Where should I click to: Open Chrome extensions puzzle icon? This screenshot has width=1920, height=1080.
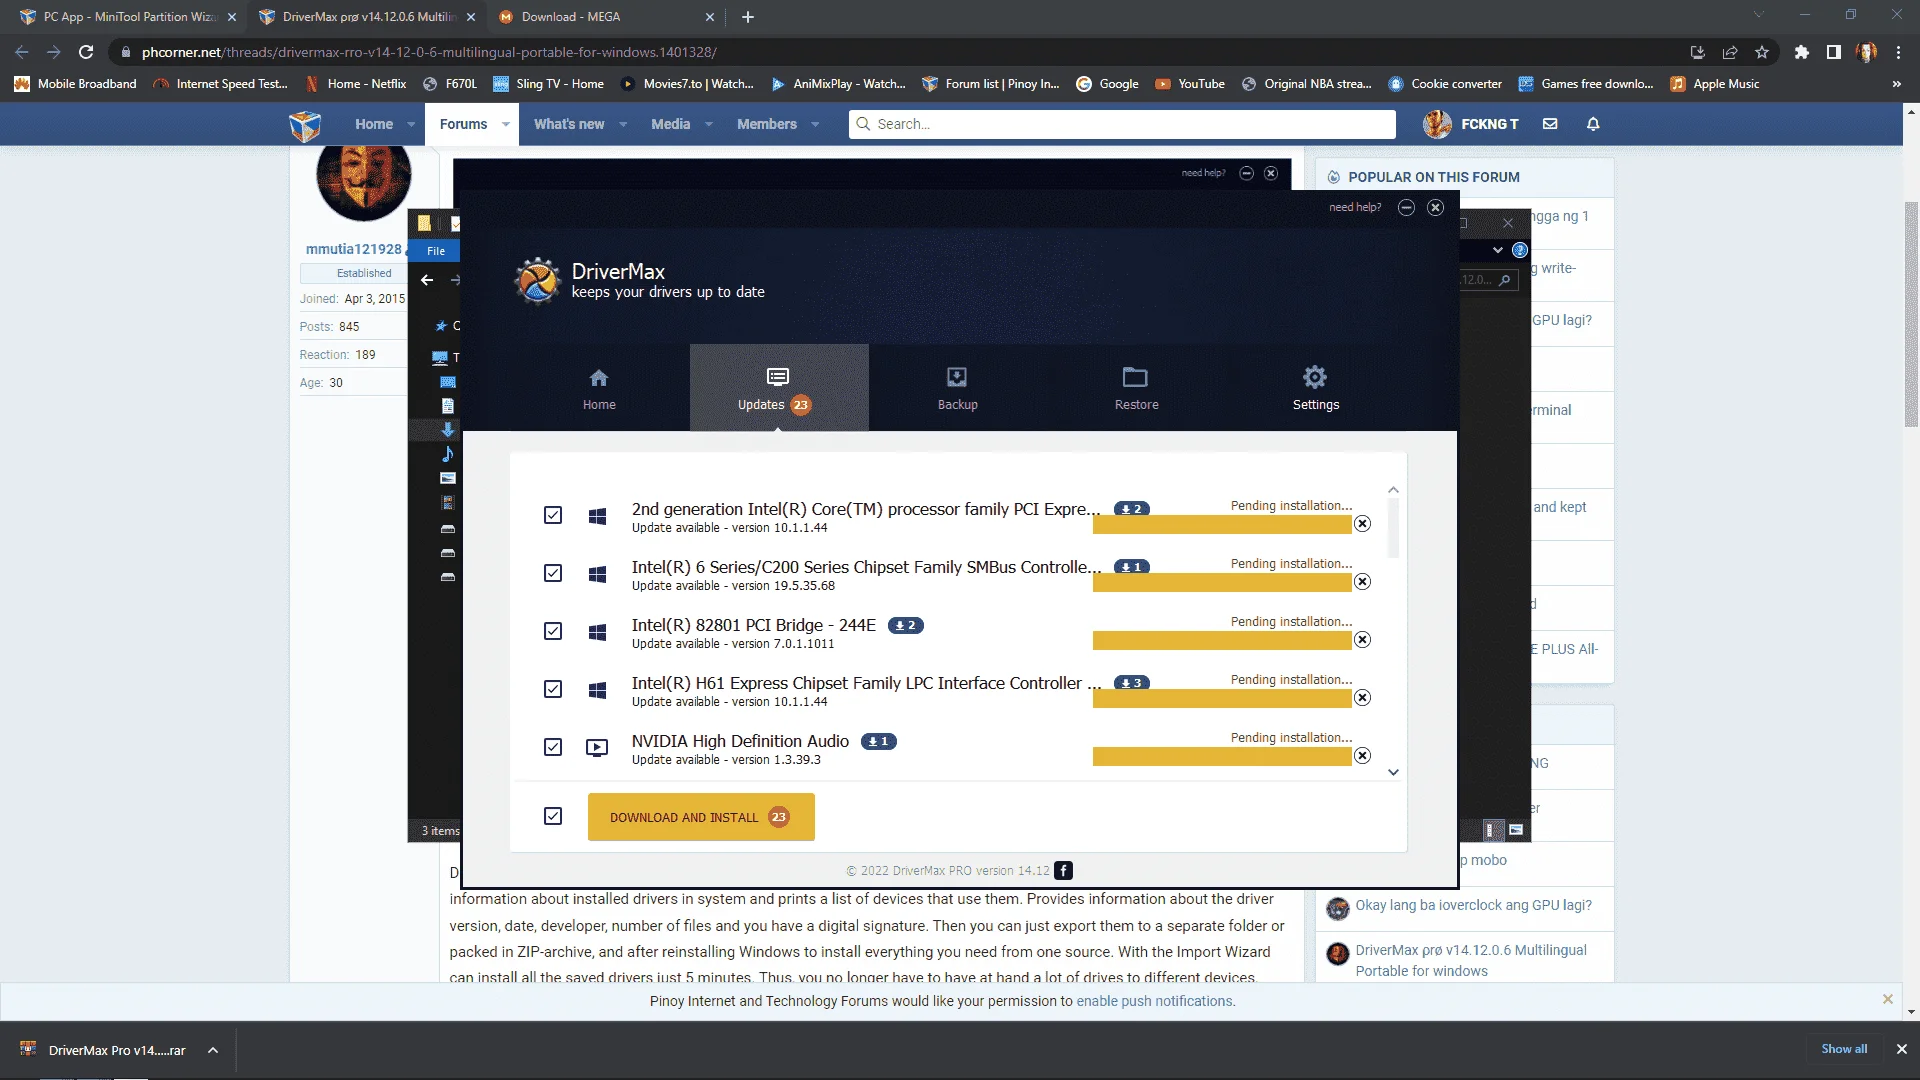coord(1801,52)
